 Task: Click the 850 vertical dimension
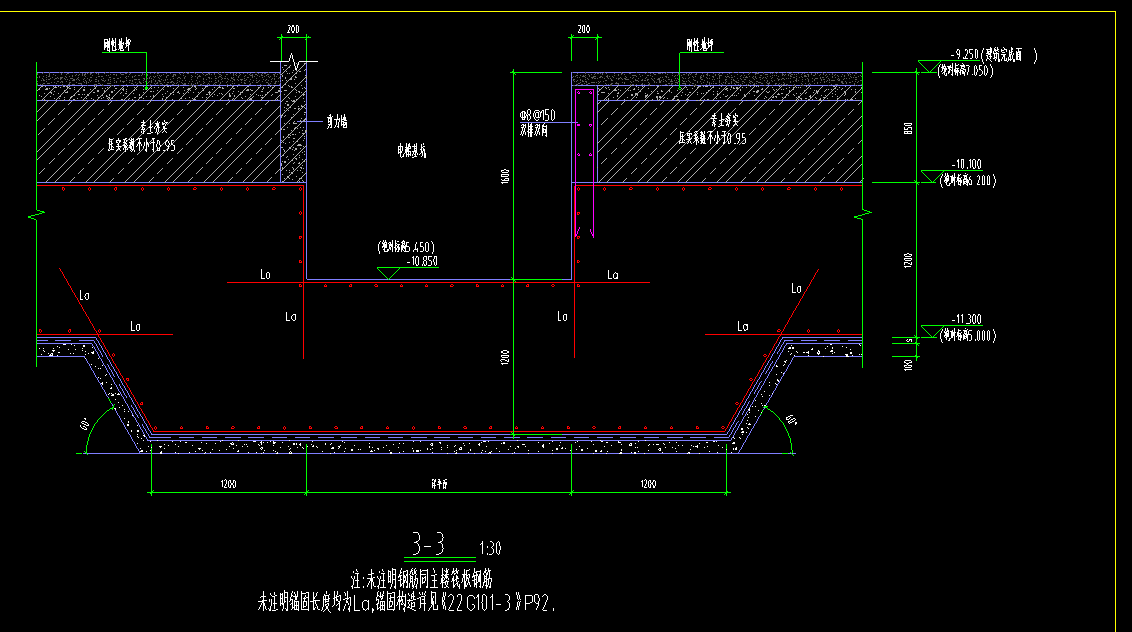coord(908,128)
